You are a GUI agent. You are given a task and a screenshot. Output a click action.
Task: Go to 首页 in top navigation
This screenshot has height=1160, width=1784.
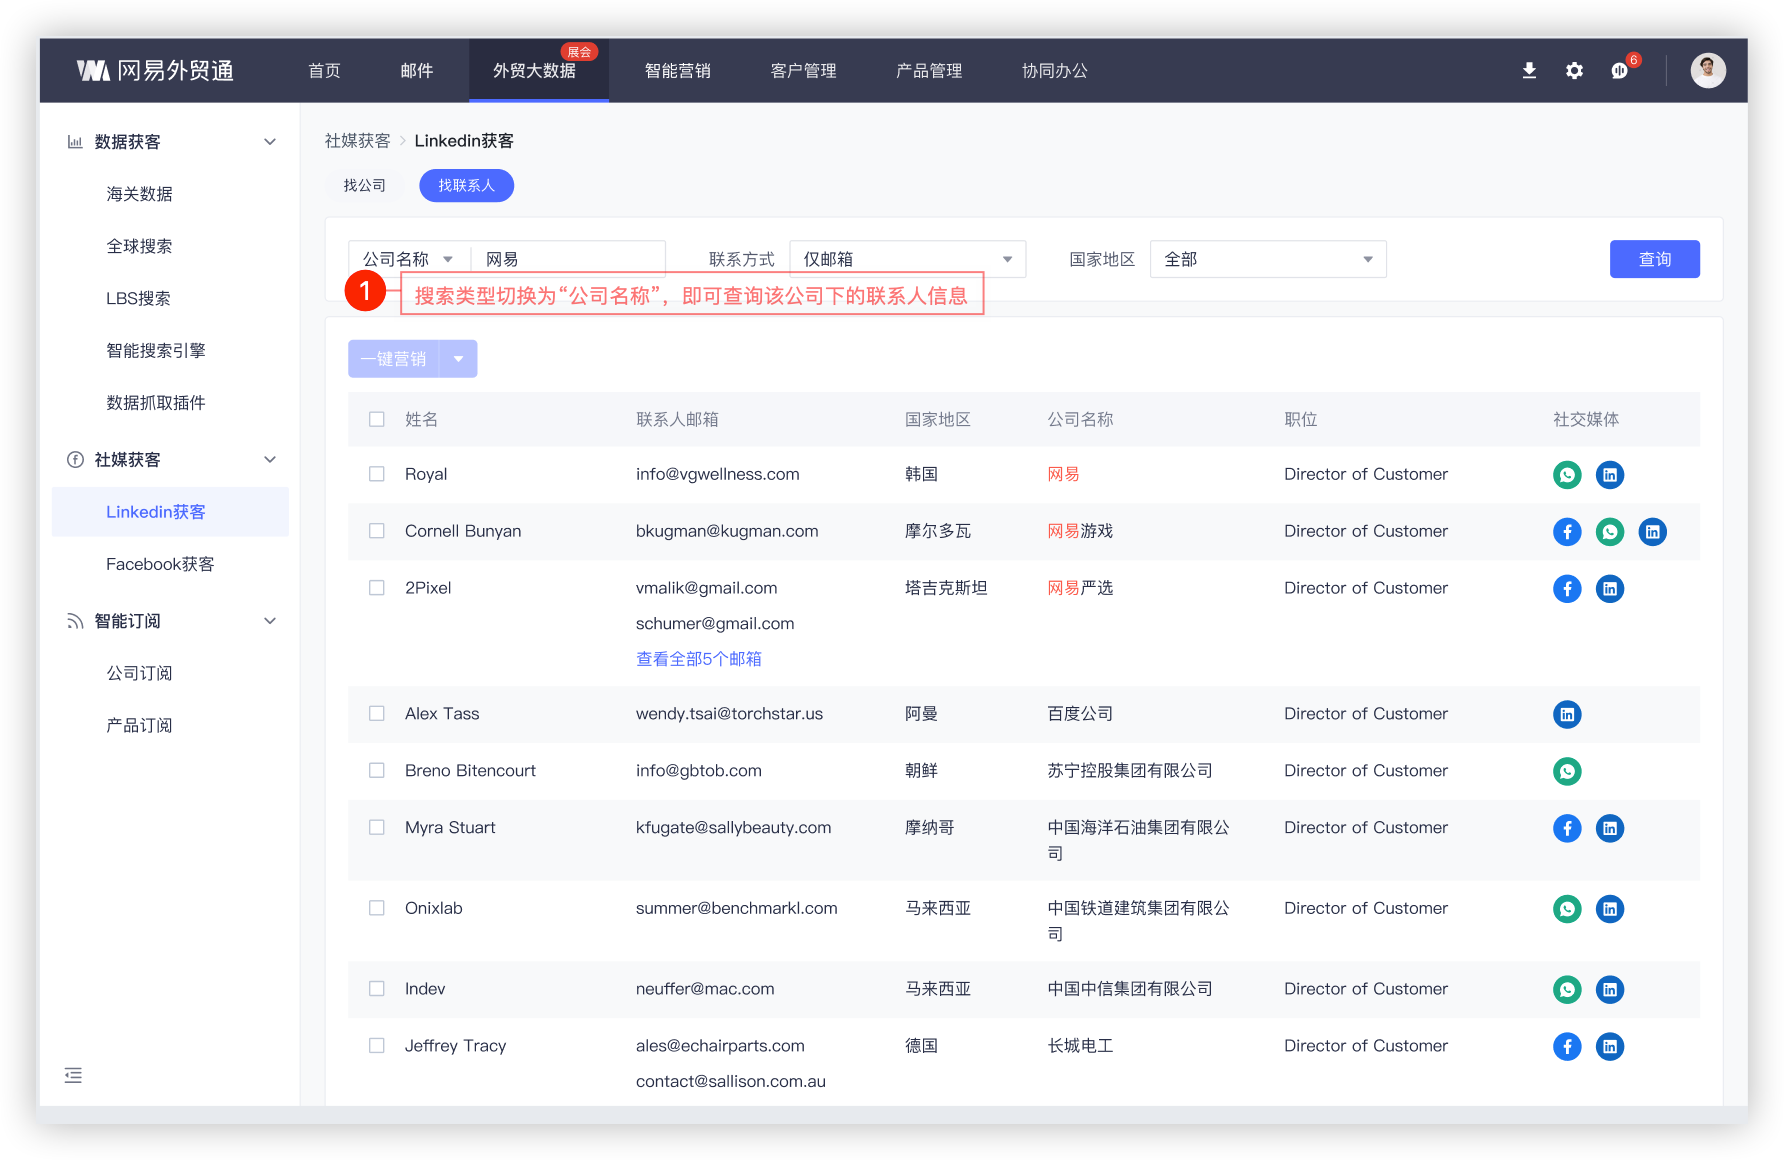[324, 71]
